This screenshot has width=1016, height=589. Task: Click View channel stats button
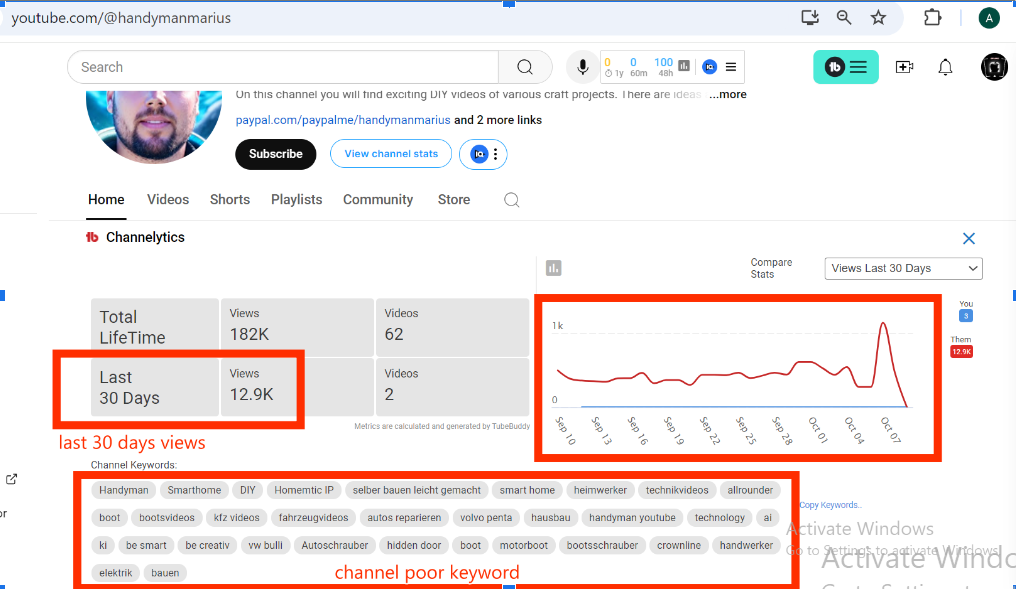click(x=391, y=154)
